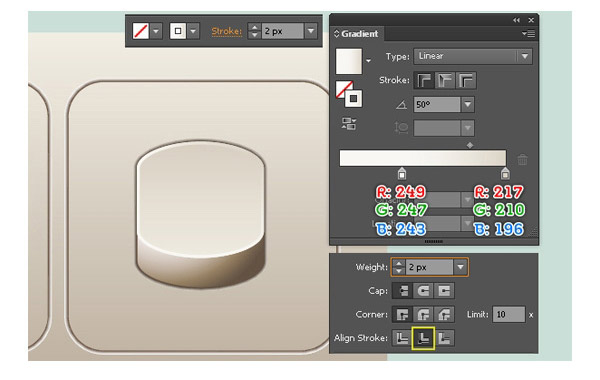
Task: Apply gradient within stroke
Action: (424, 80)
